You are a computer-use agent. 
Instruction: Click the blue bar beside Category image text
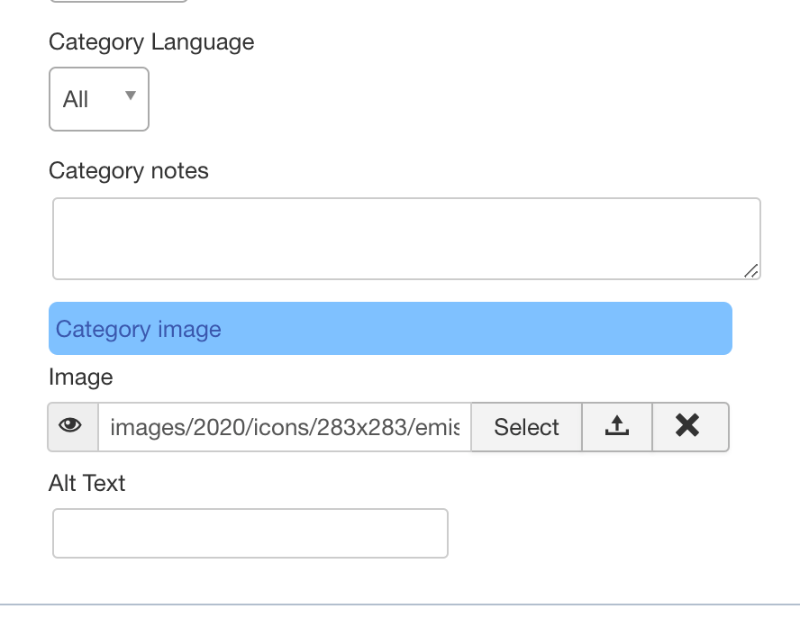click(x=477, y=329)
